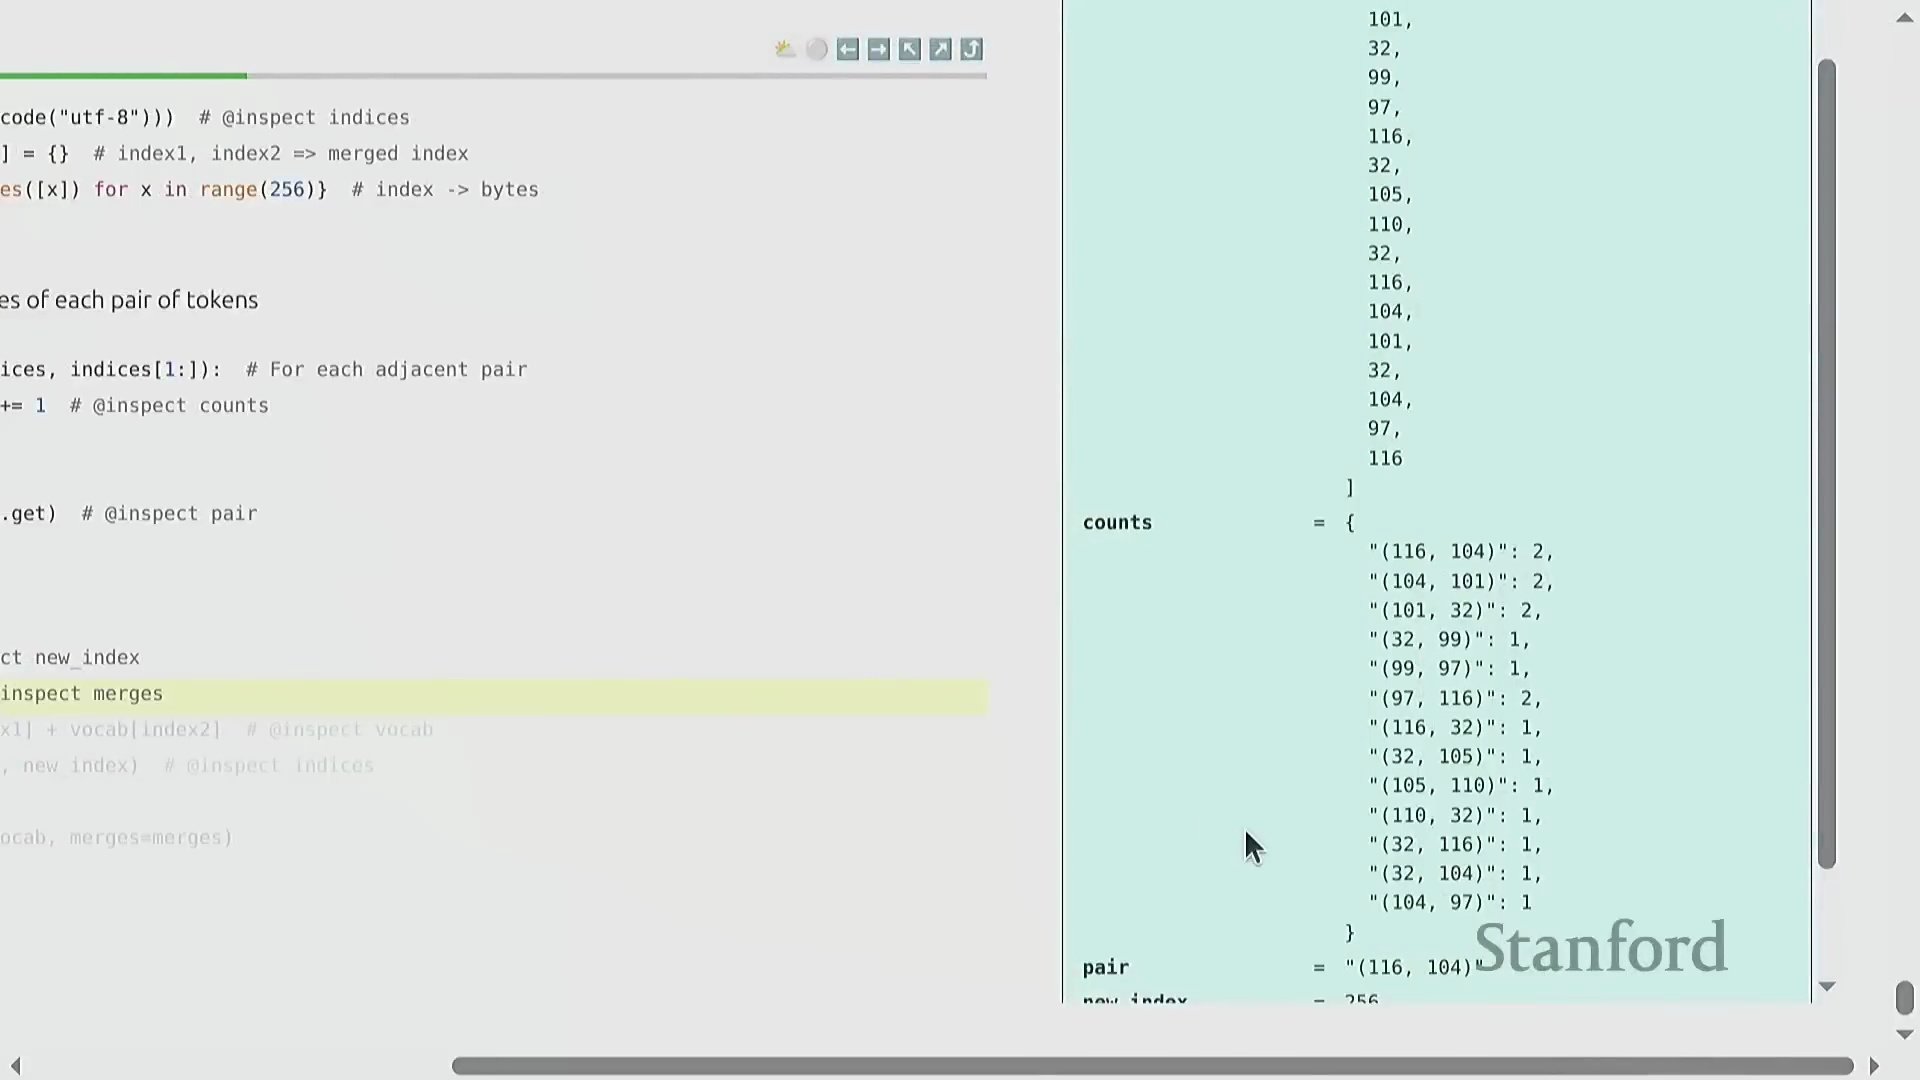Click the up-left diagonal arrow icon
The height and width of the screenshot is (1080, 1920).
[x=909, y=49]
